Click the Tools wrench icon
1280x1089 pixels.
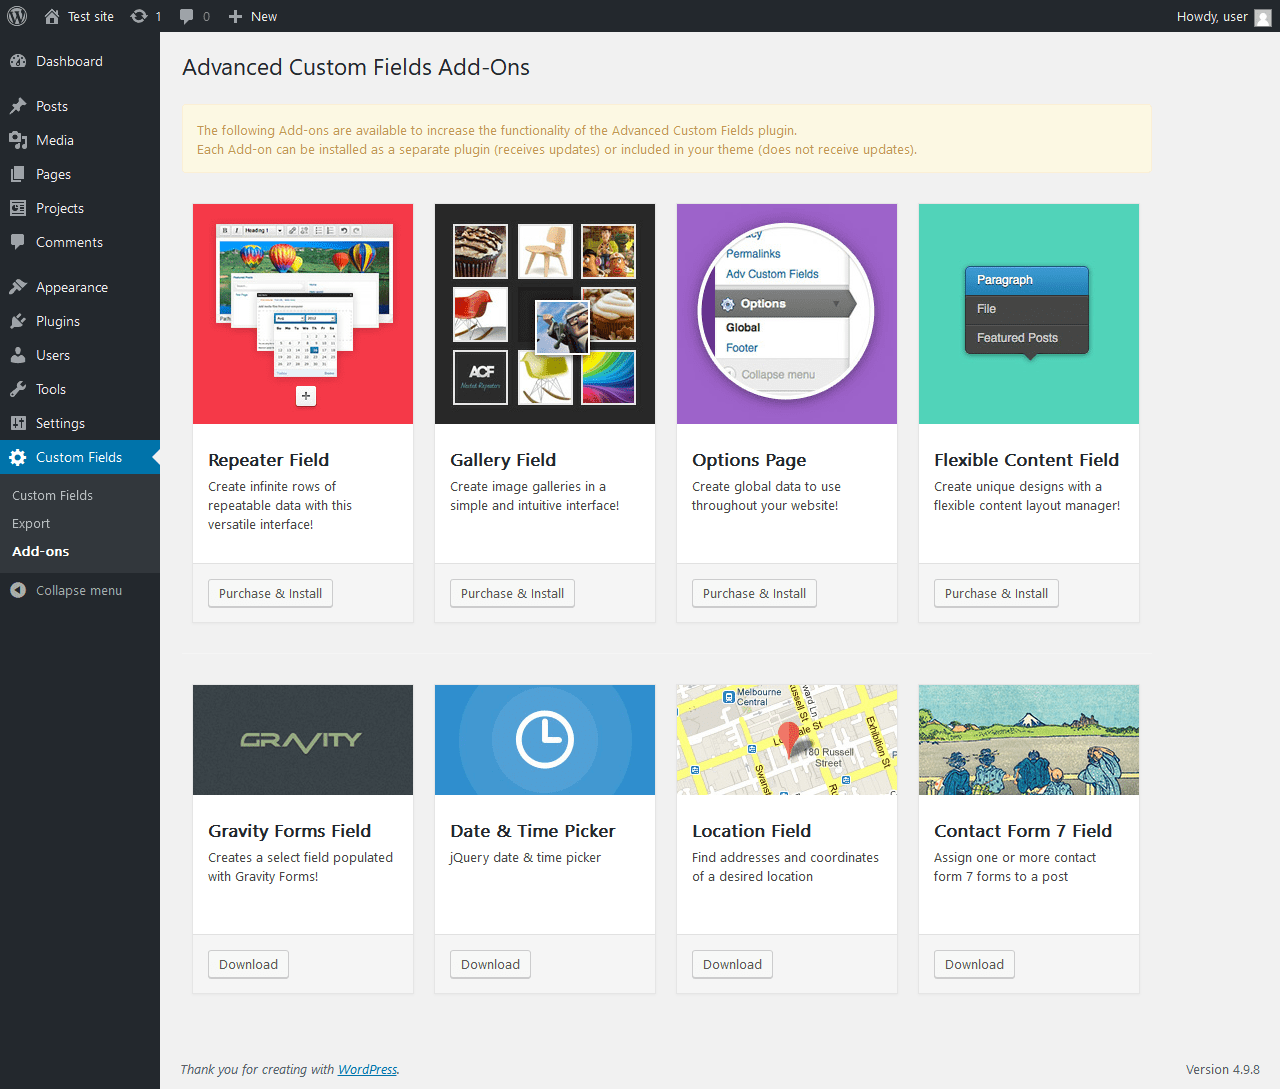coord(18,389)
